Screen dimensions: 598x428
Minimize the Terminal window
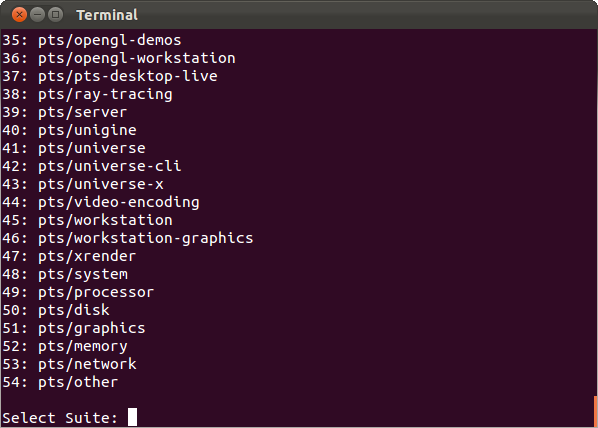37,15
